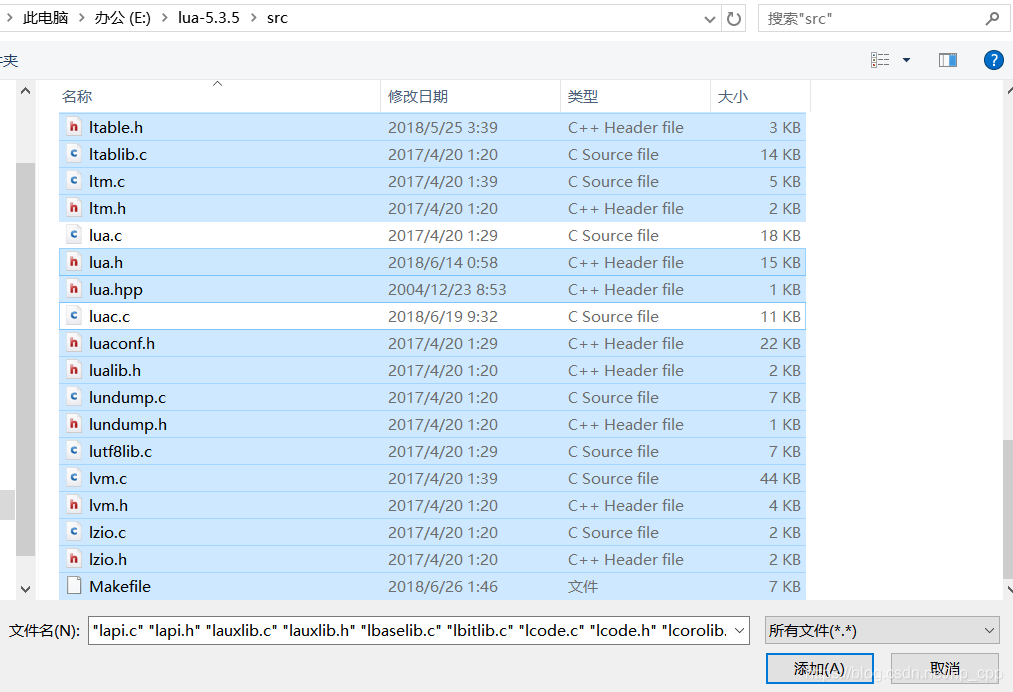Click the navigation pane scrollbar thumb

coord(25,359)
